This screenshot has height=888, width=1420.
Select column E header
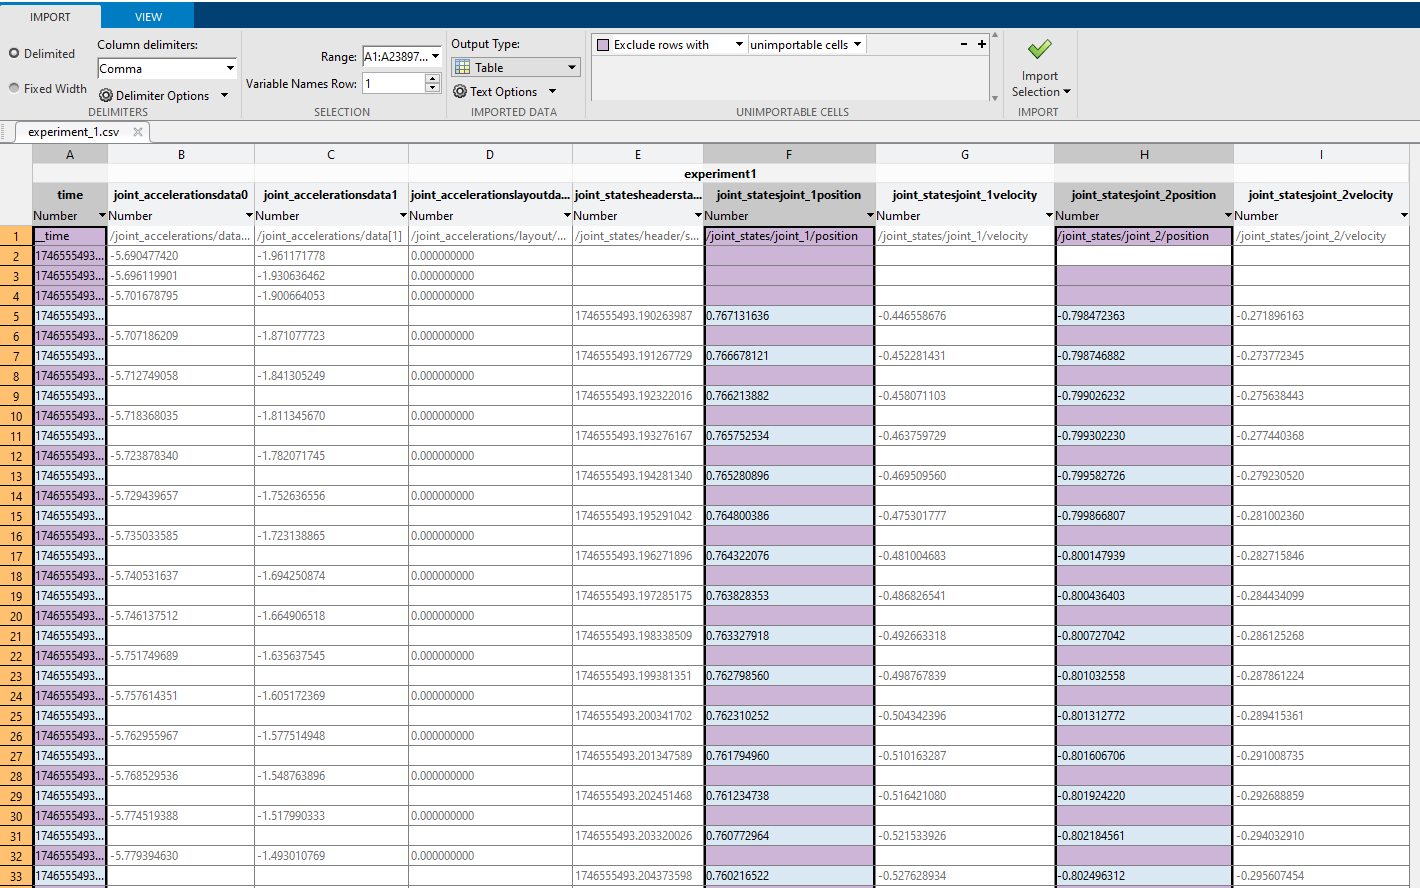click(x=638, y=154)
